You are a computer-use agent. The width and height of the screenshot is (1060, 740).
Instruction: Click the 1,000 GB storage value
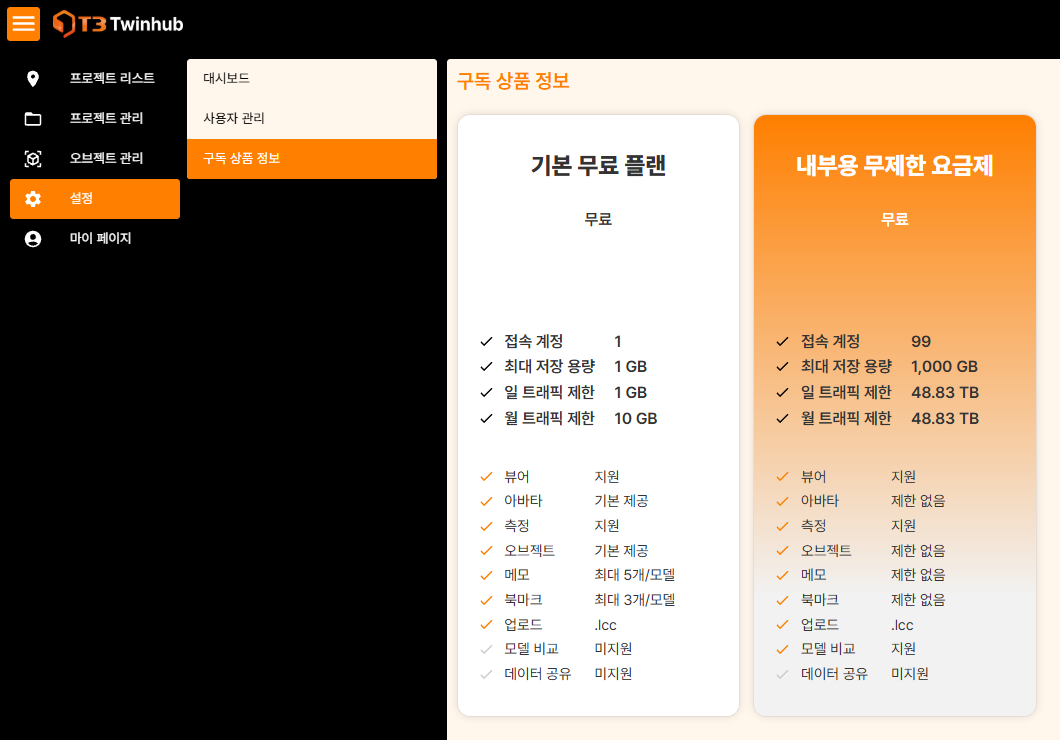tap(944, 366)
